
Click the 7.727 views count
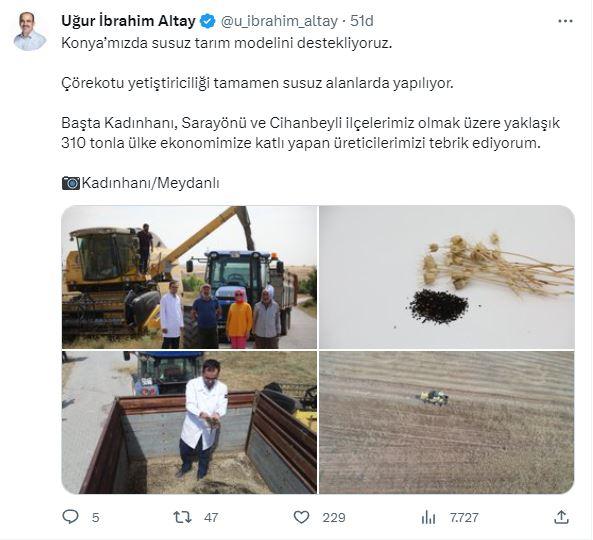pos(464,517)
